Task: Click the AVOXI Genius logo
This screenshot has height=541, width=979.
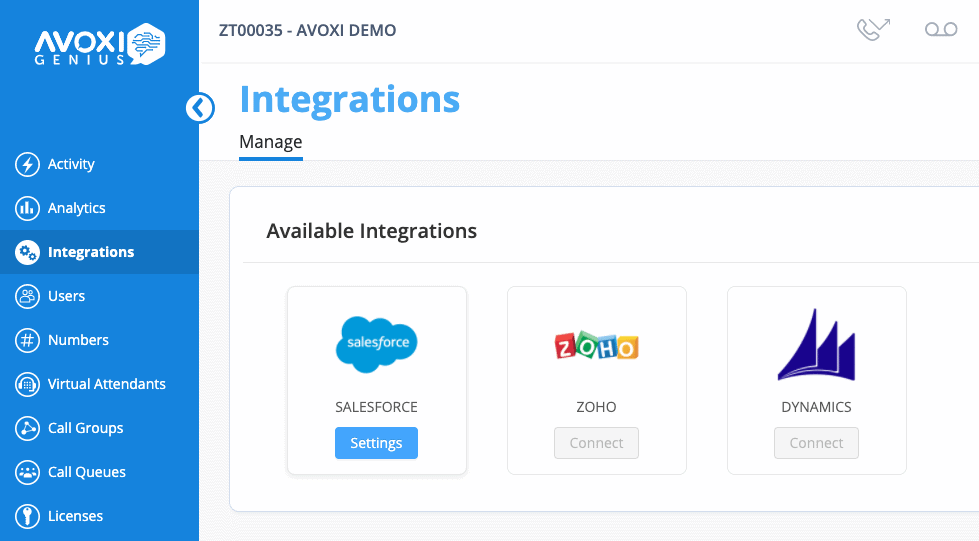Action: pyautogui.click(x=99, y=44)
